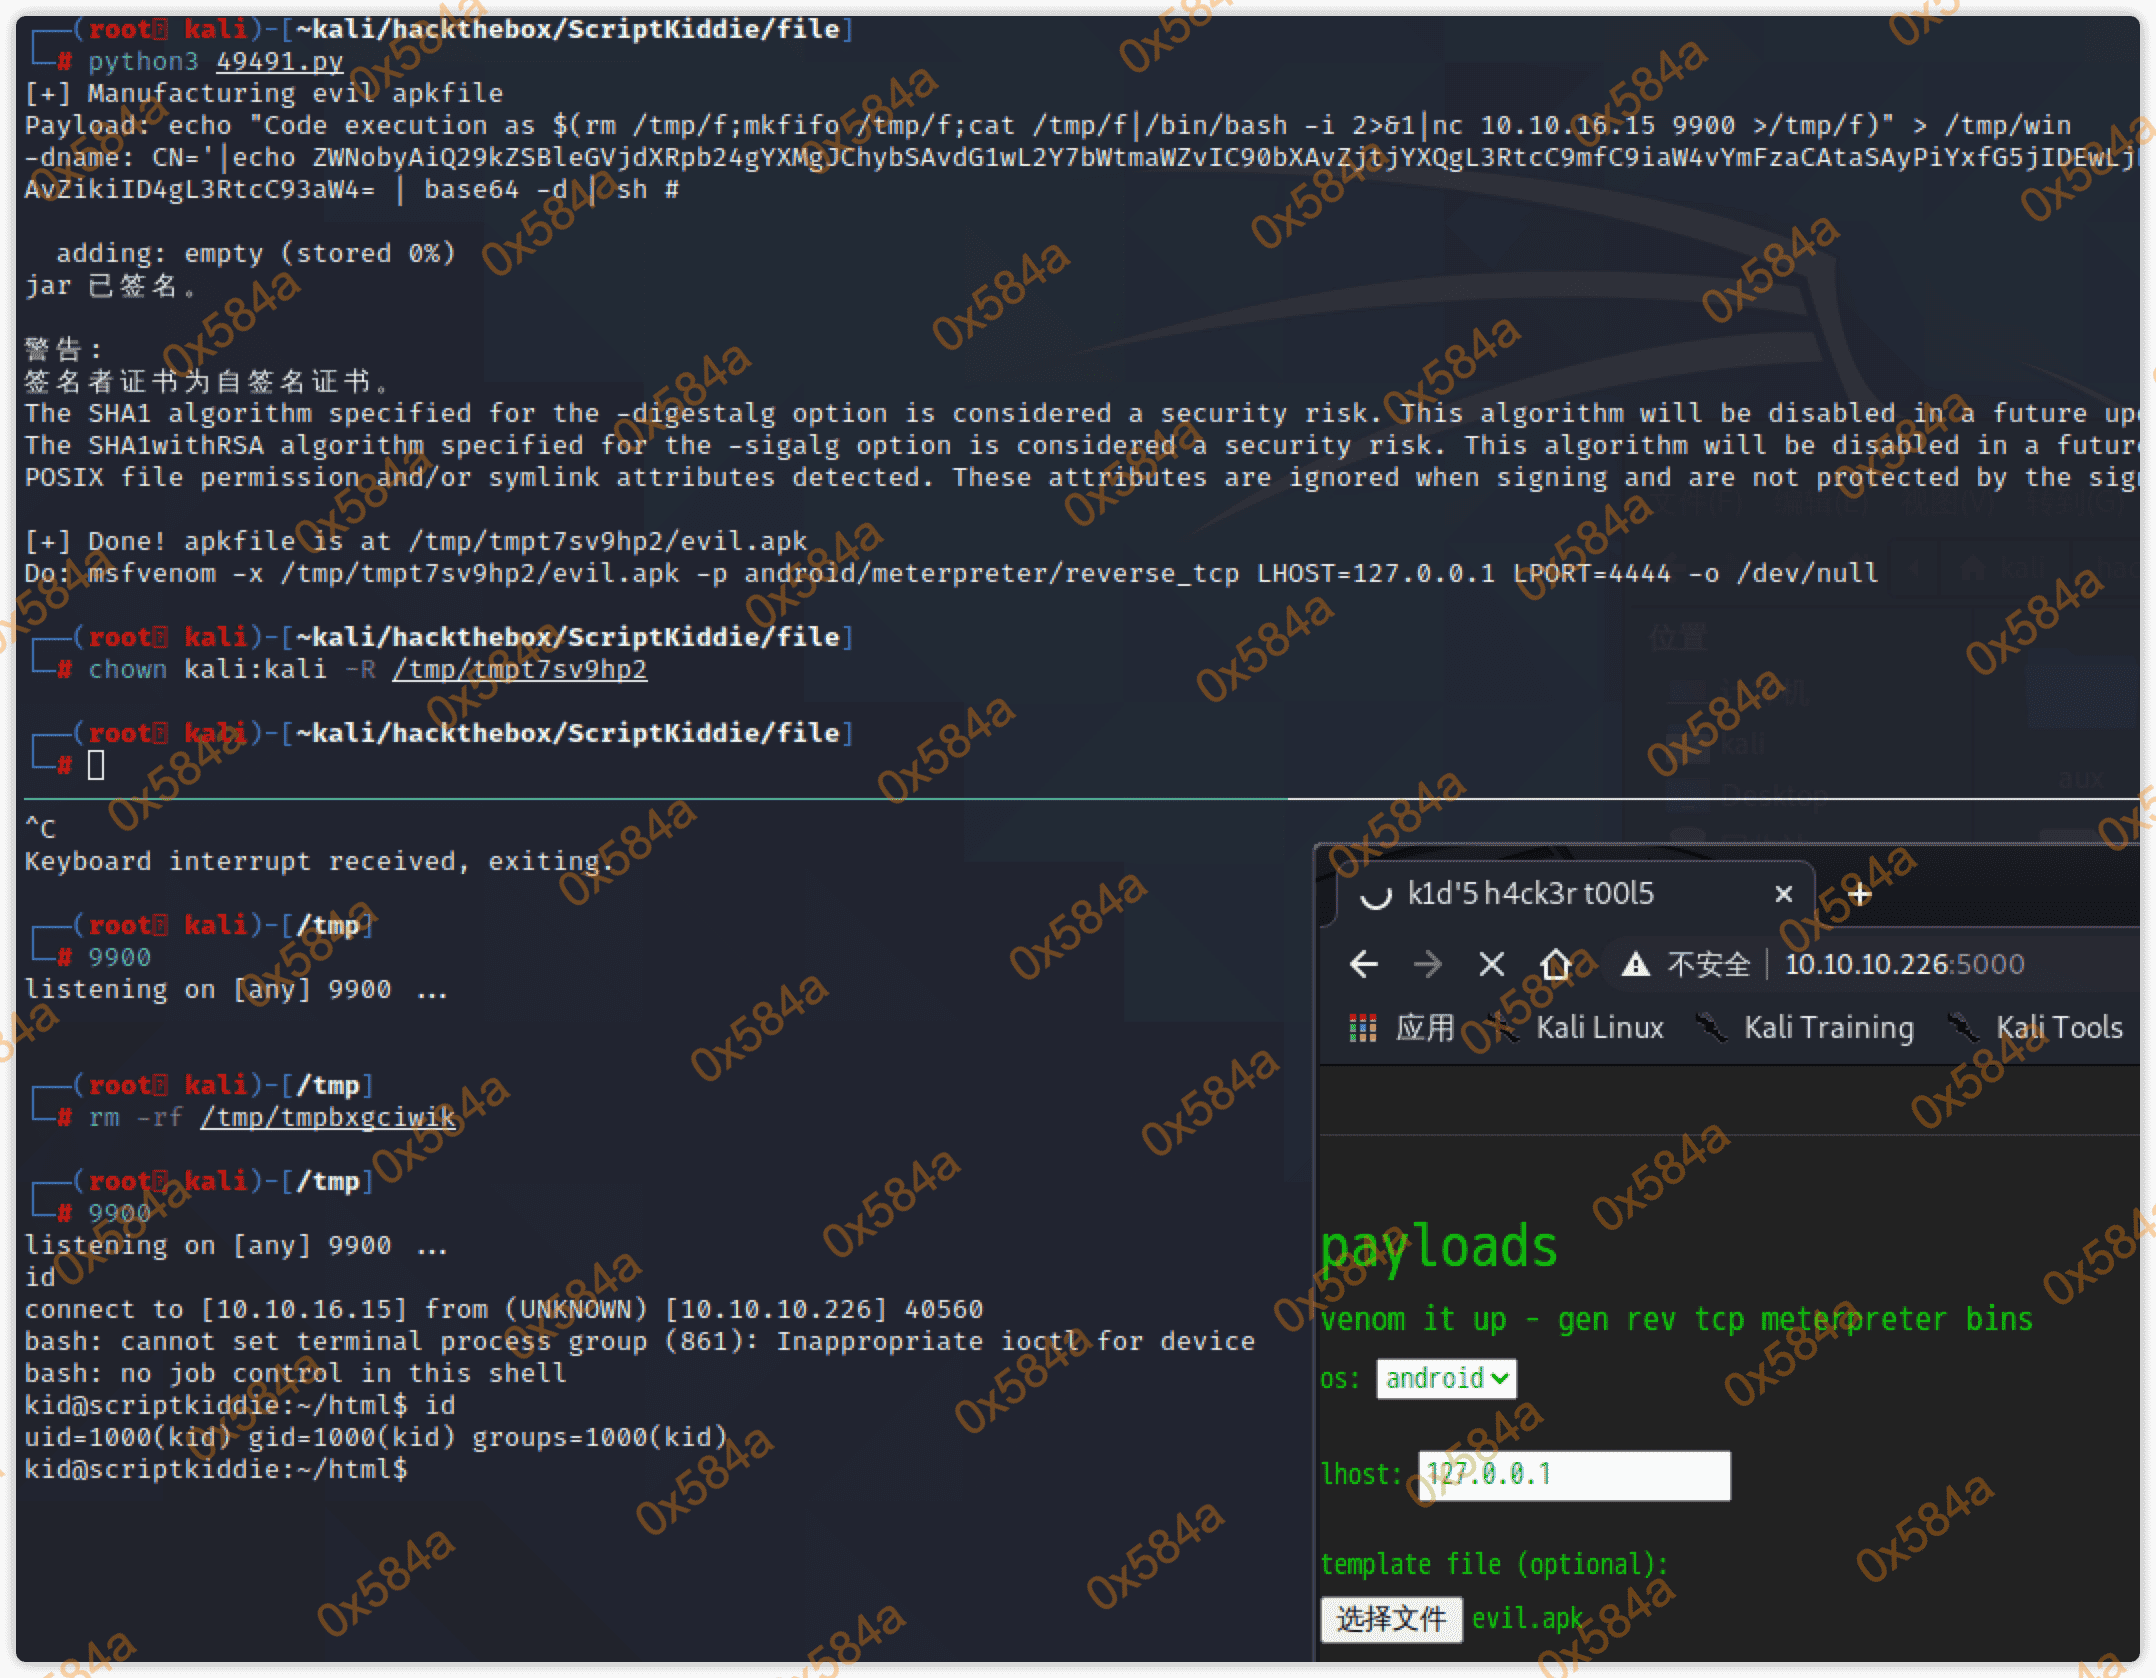Click the upper terminal cursor prompt

tap(96, 765)
